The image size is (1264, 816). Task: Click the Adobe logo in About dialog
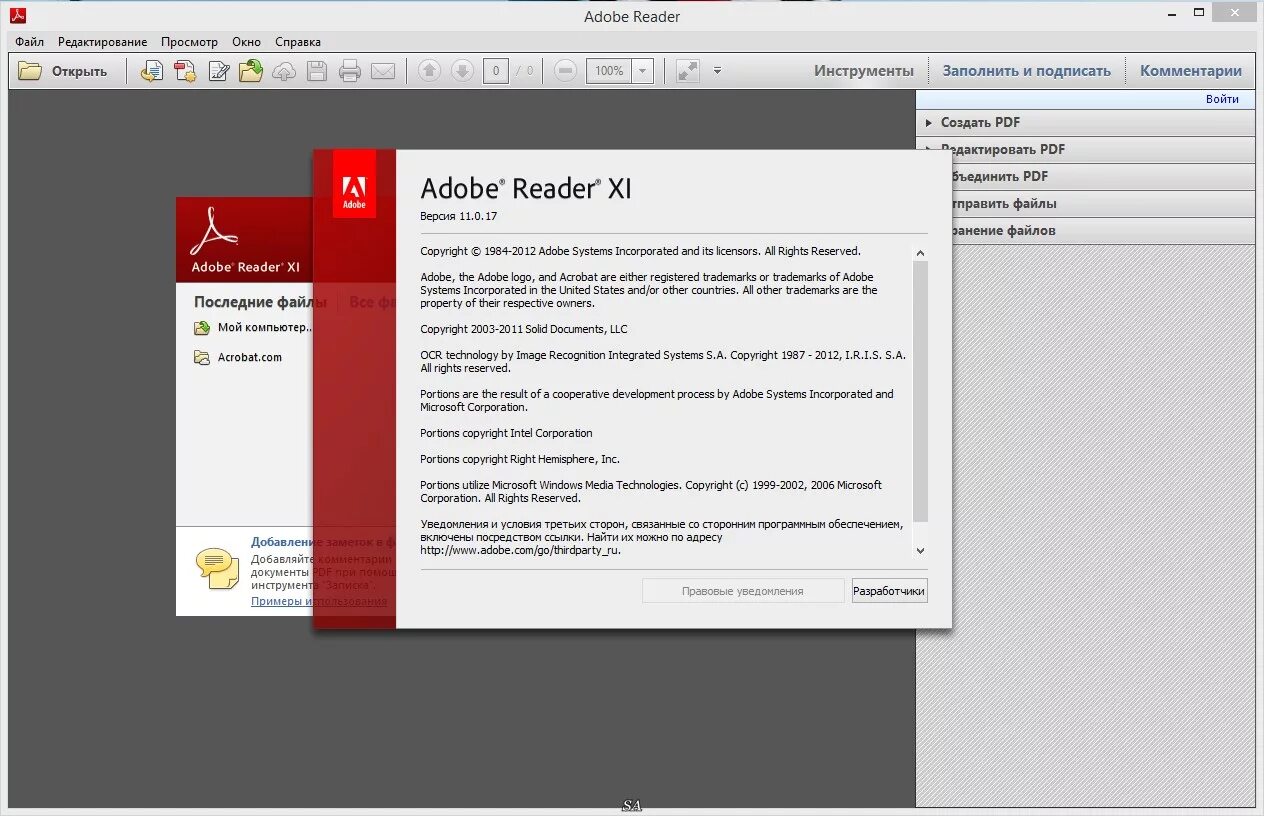[354, 185]
